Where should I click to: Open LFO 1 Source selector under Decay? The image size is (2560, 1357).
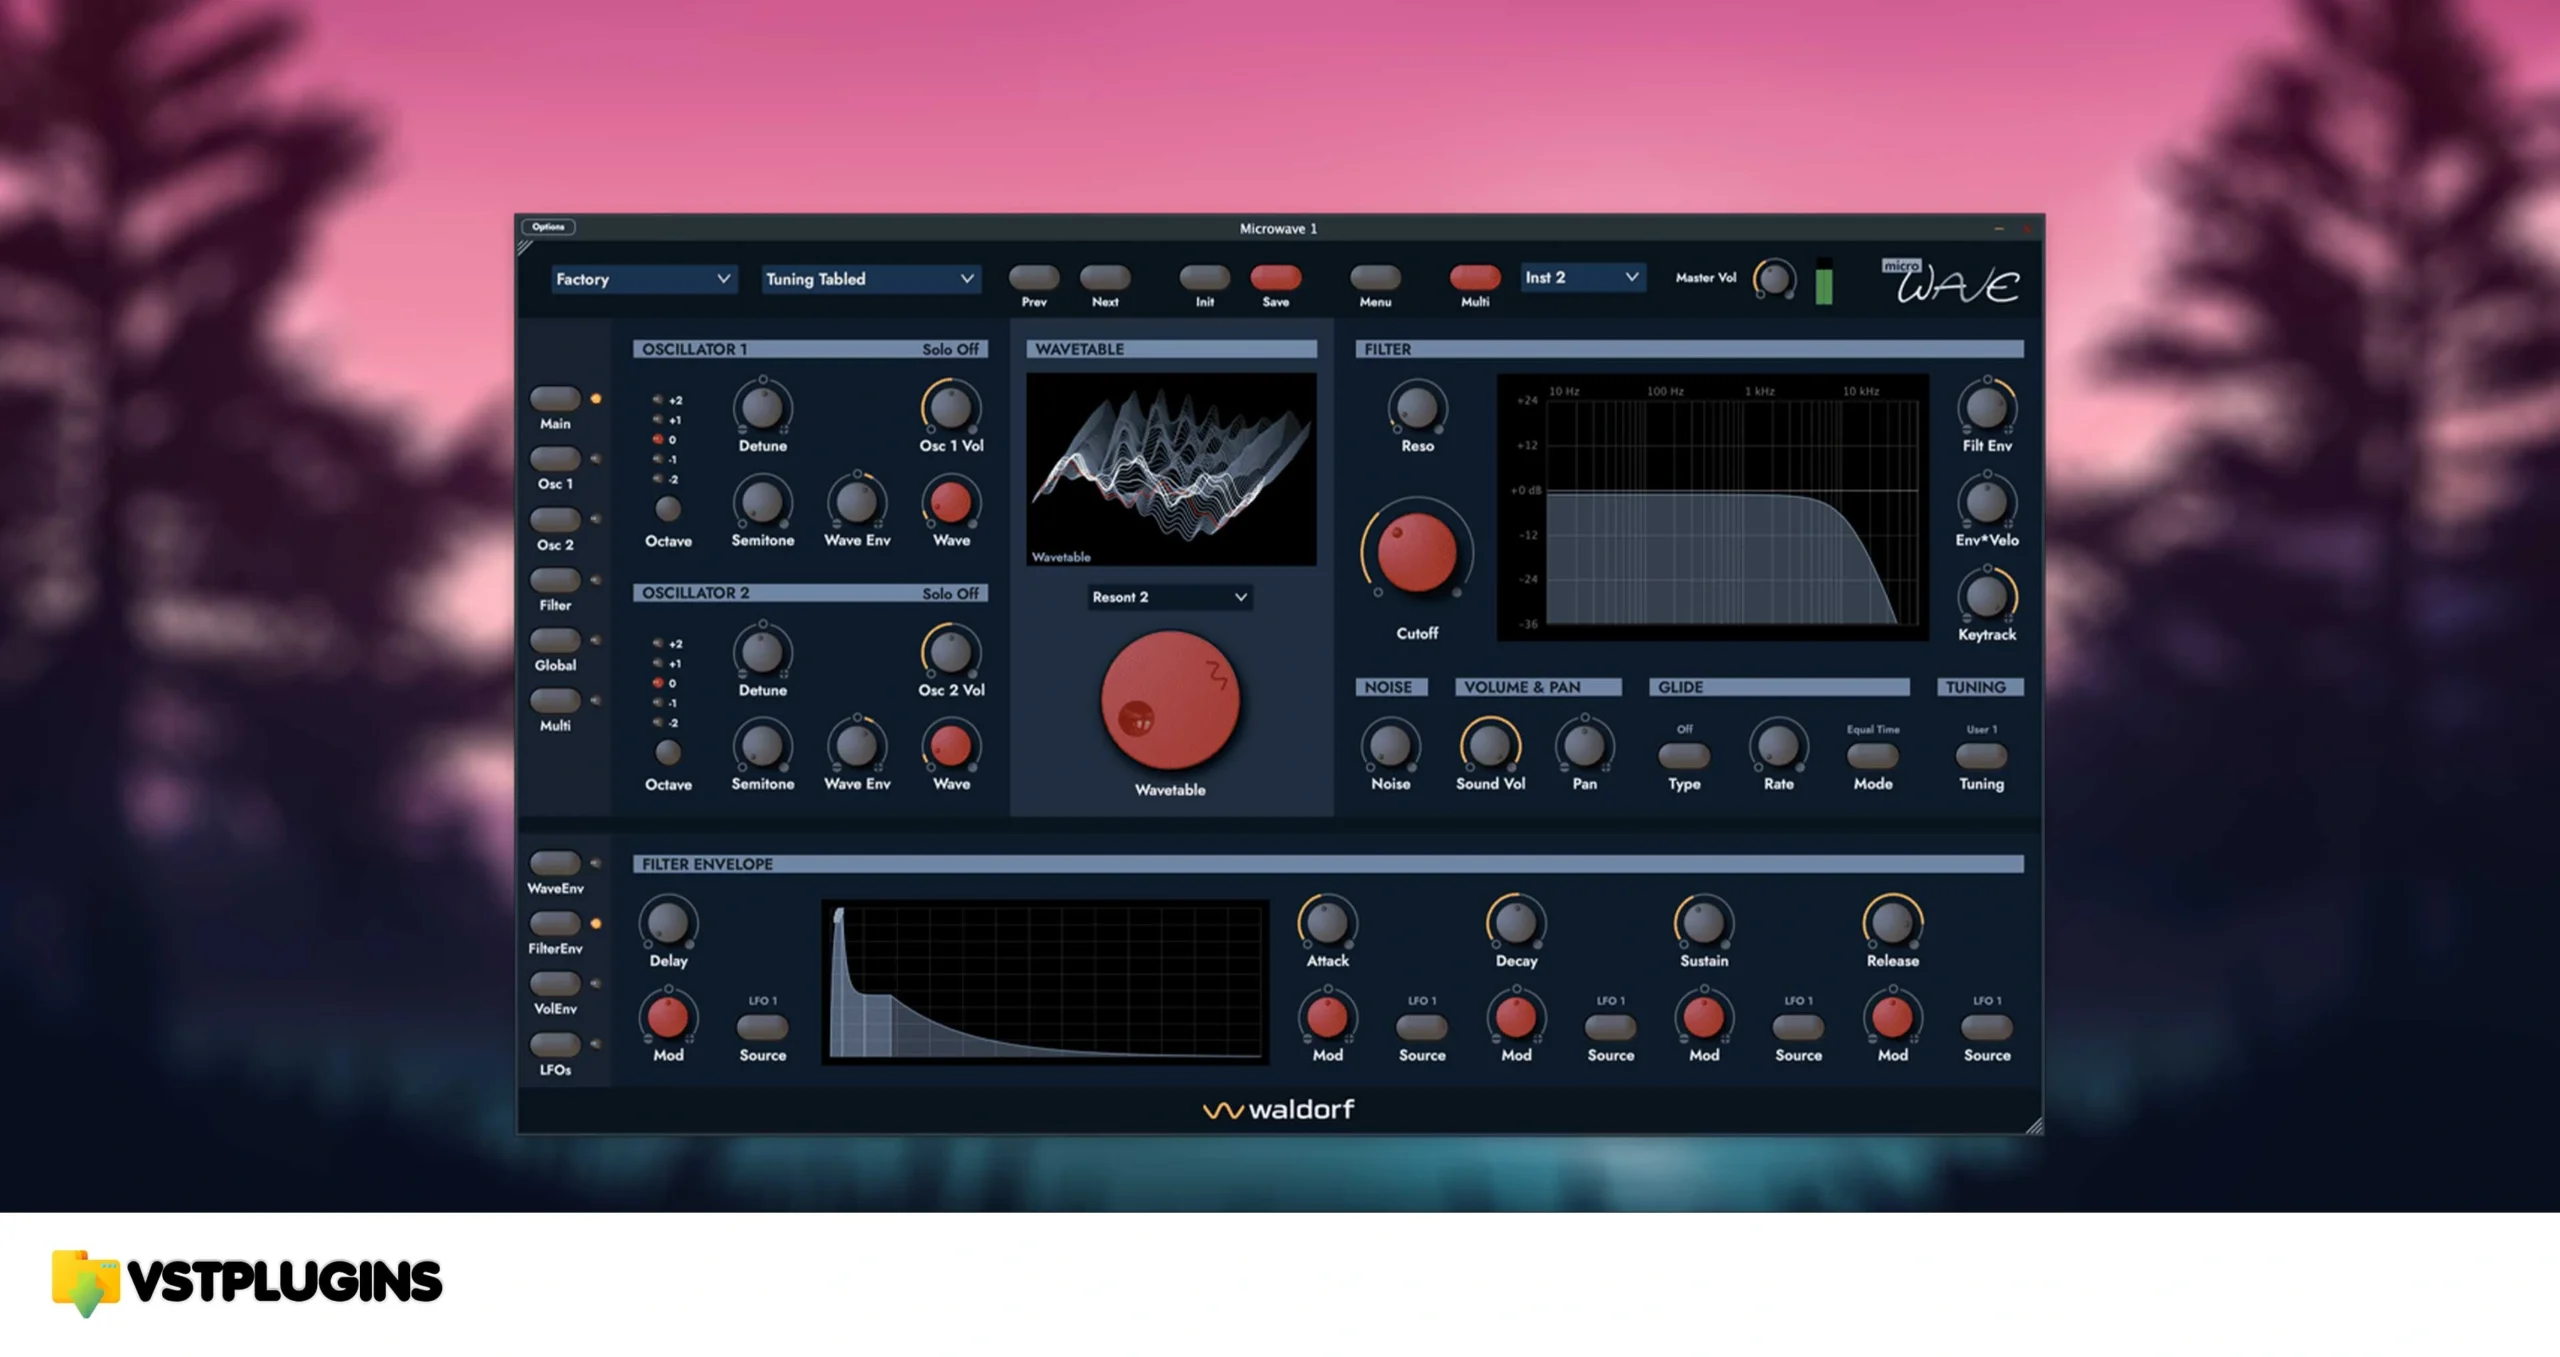(1610, 1027)
